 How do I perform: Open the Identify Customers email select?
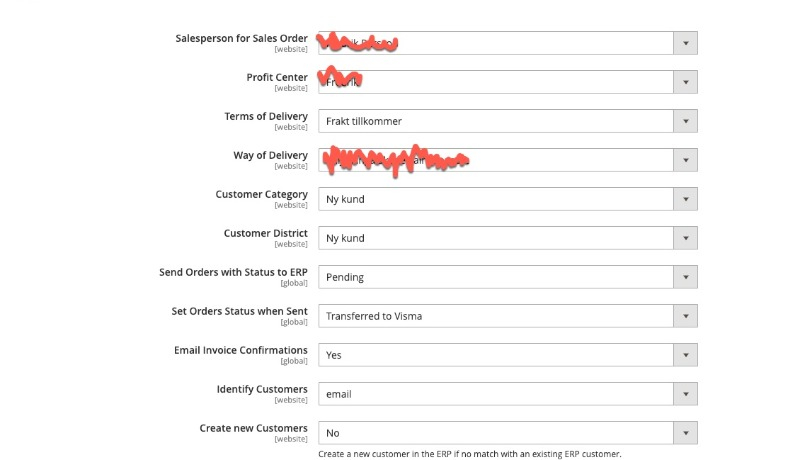point(508,394)
